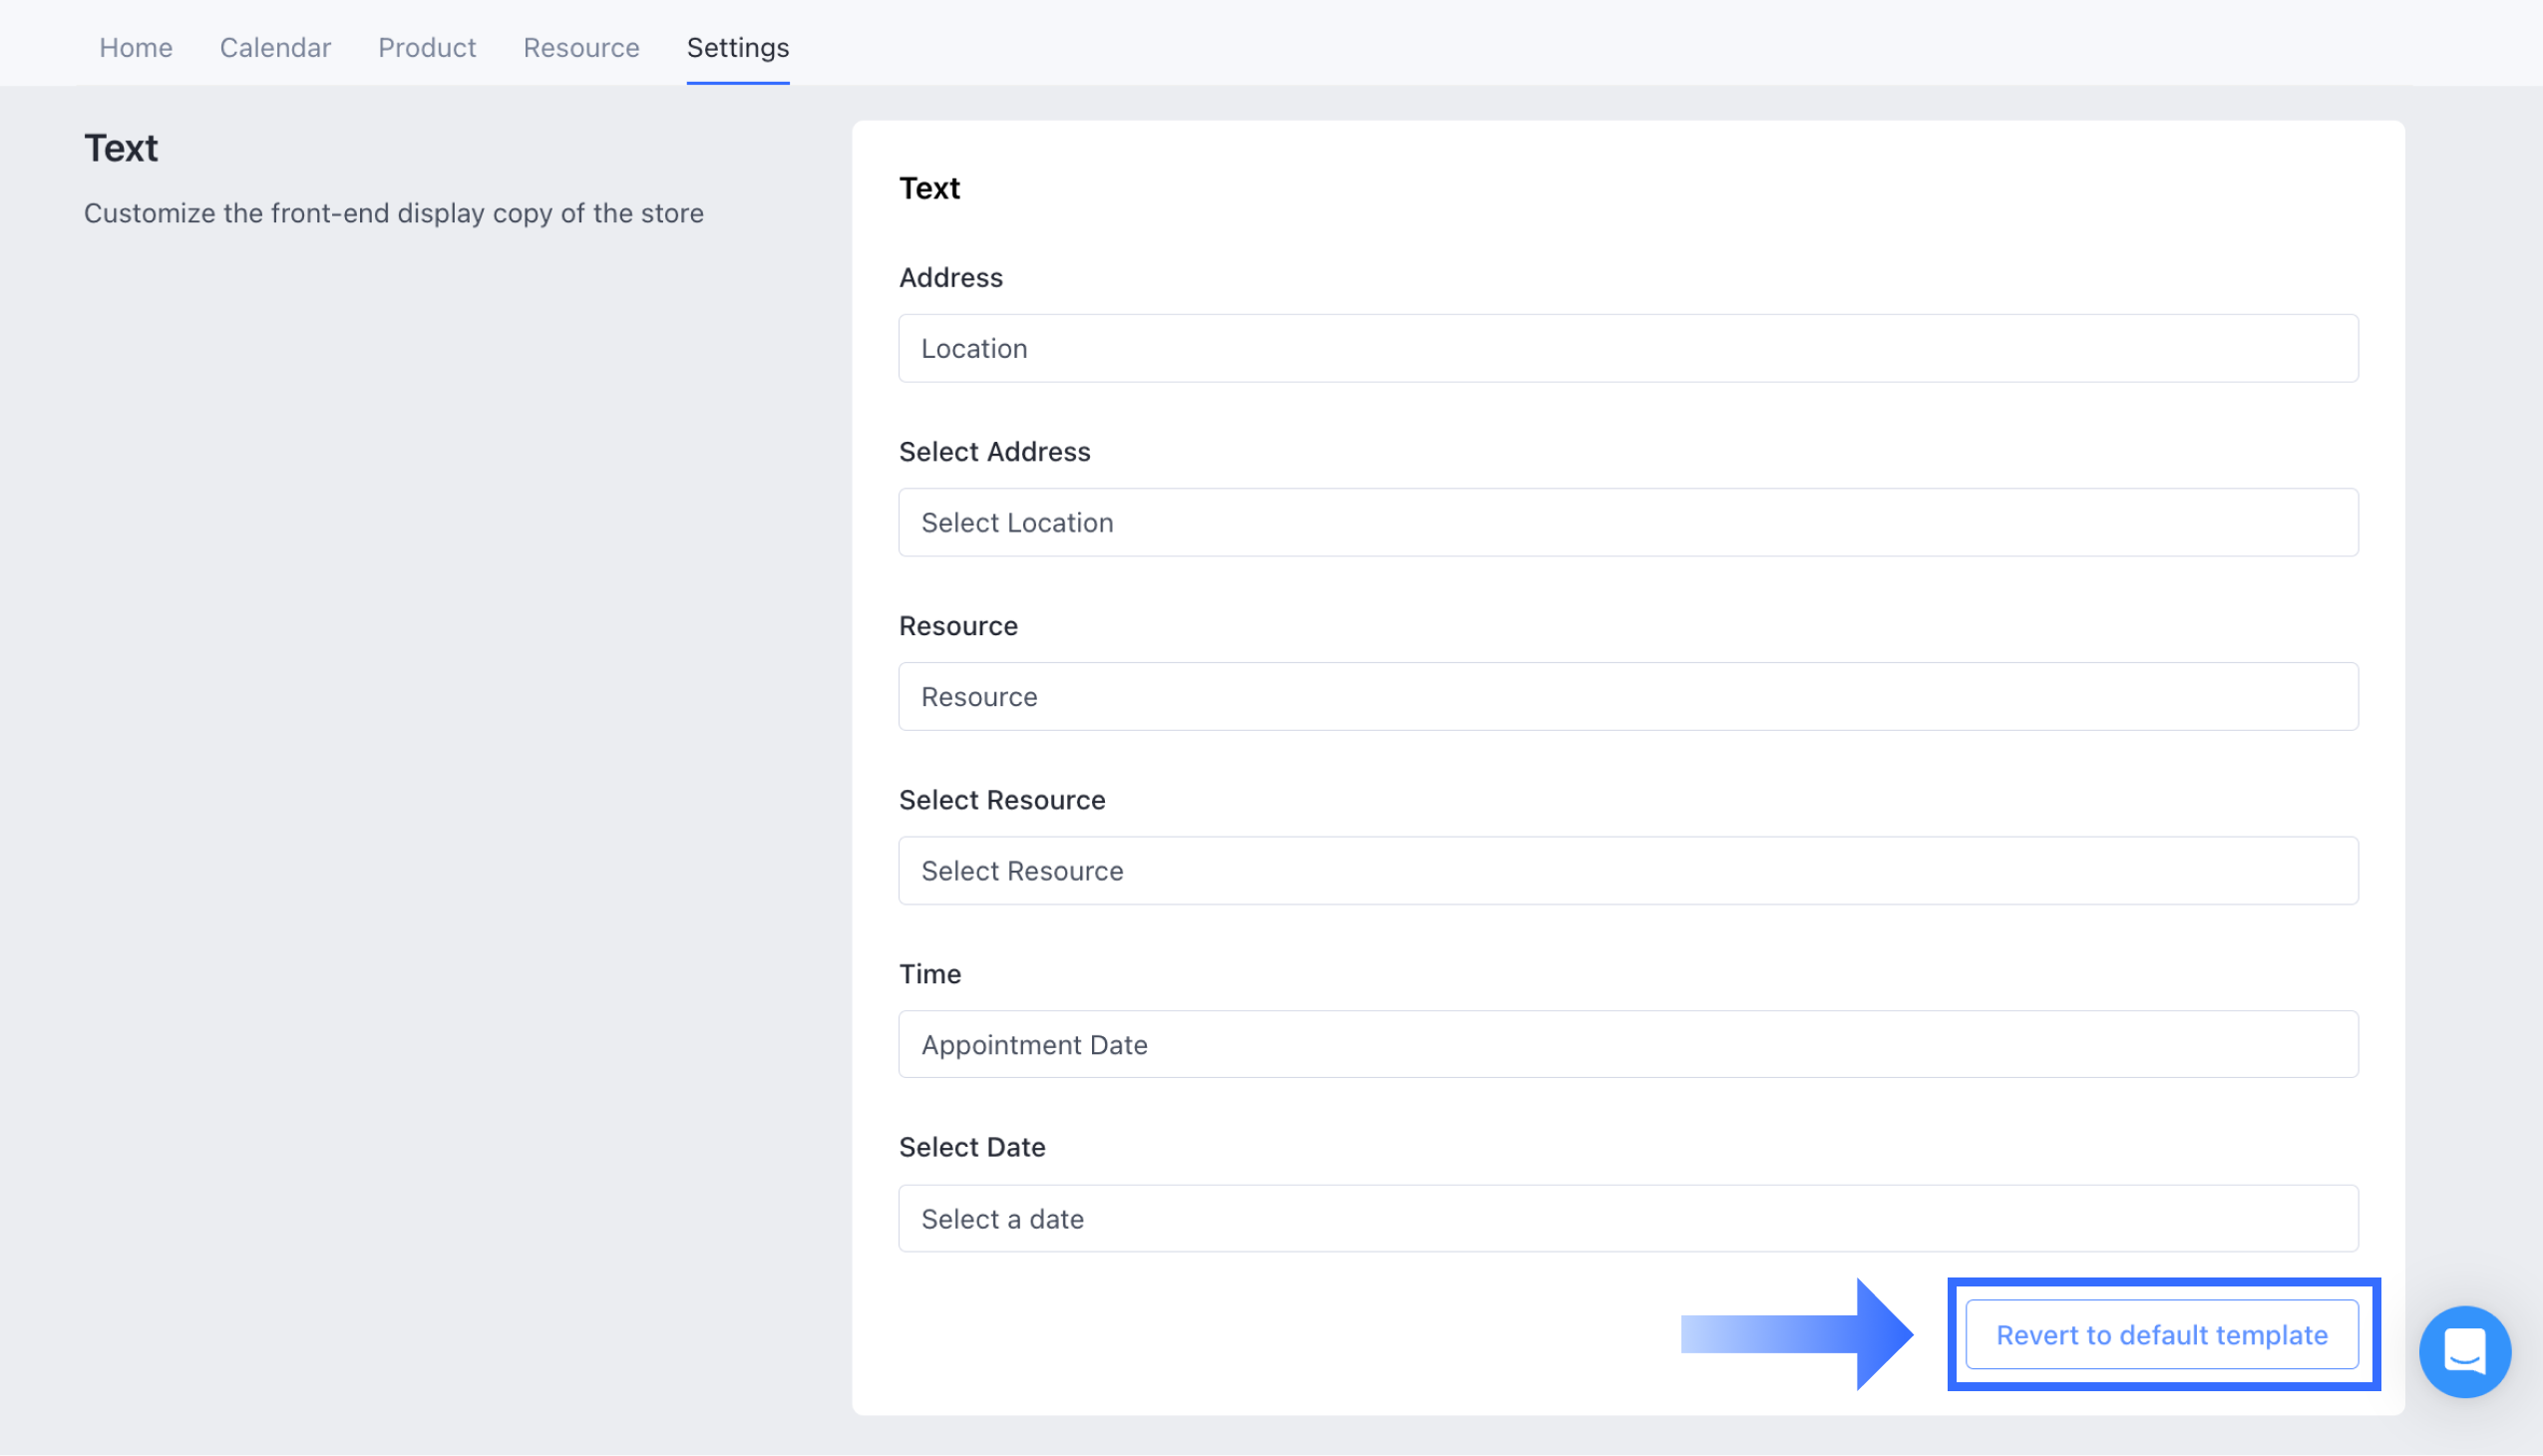Open the chat support bubble icon
Viewport: 2543px width, 1456px height.
[2463, 1351]
